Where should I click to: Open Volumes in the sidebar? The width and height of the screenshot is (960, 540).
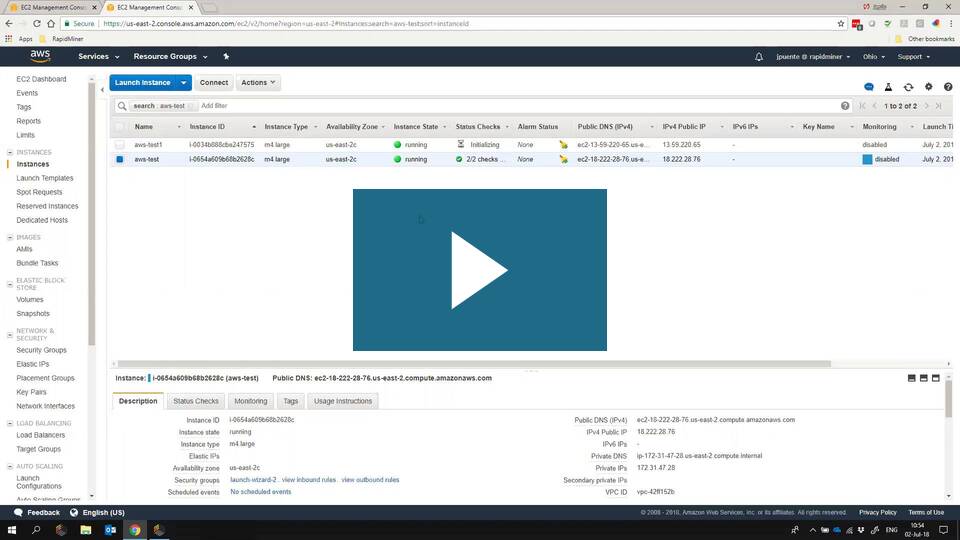[29, 299]
